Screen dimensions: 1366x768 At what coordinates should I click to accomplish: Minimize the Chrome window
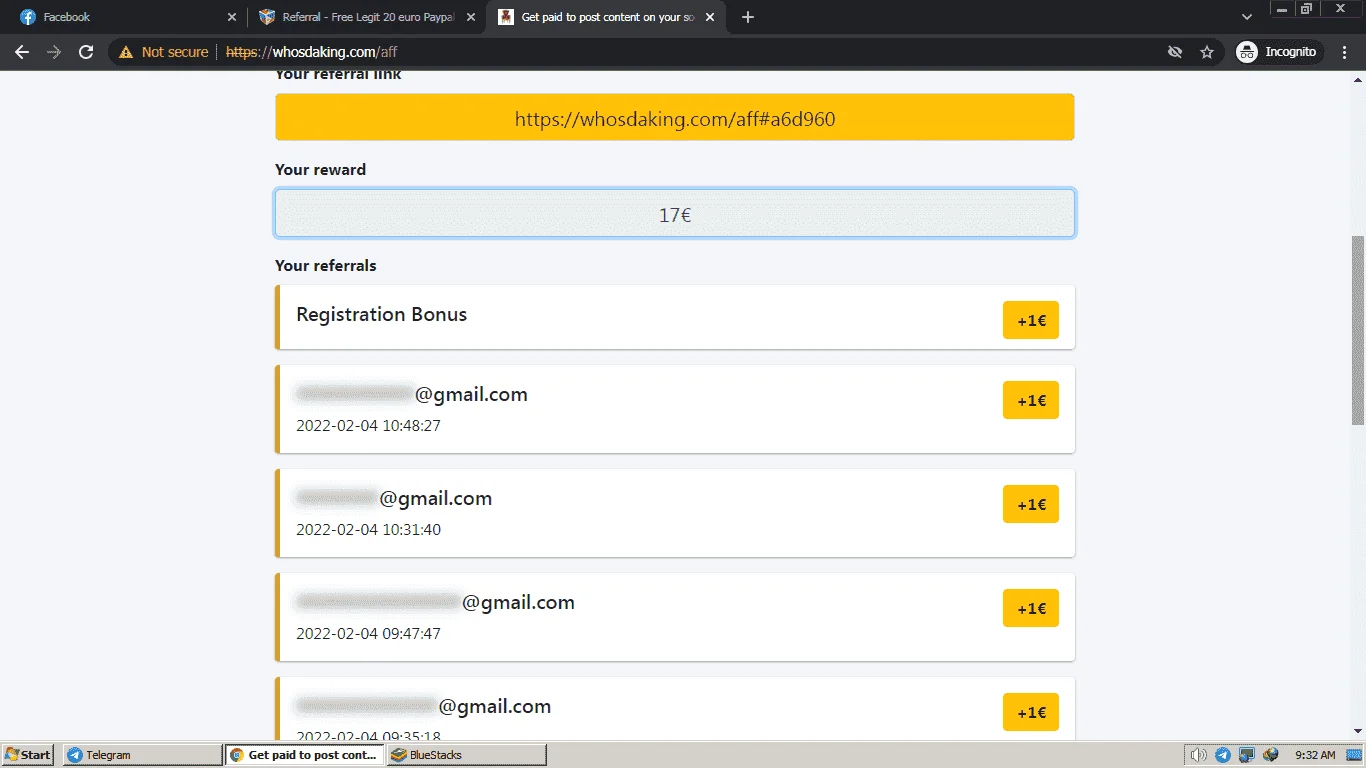(1281, 9)
